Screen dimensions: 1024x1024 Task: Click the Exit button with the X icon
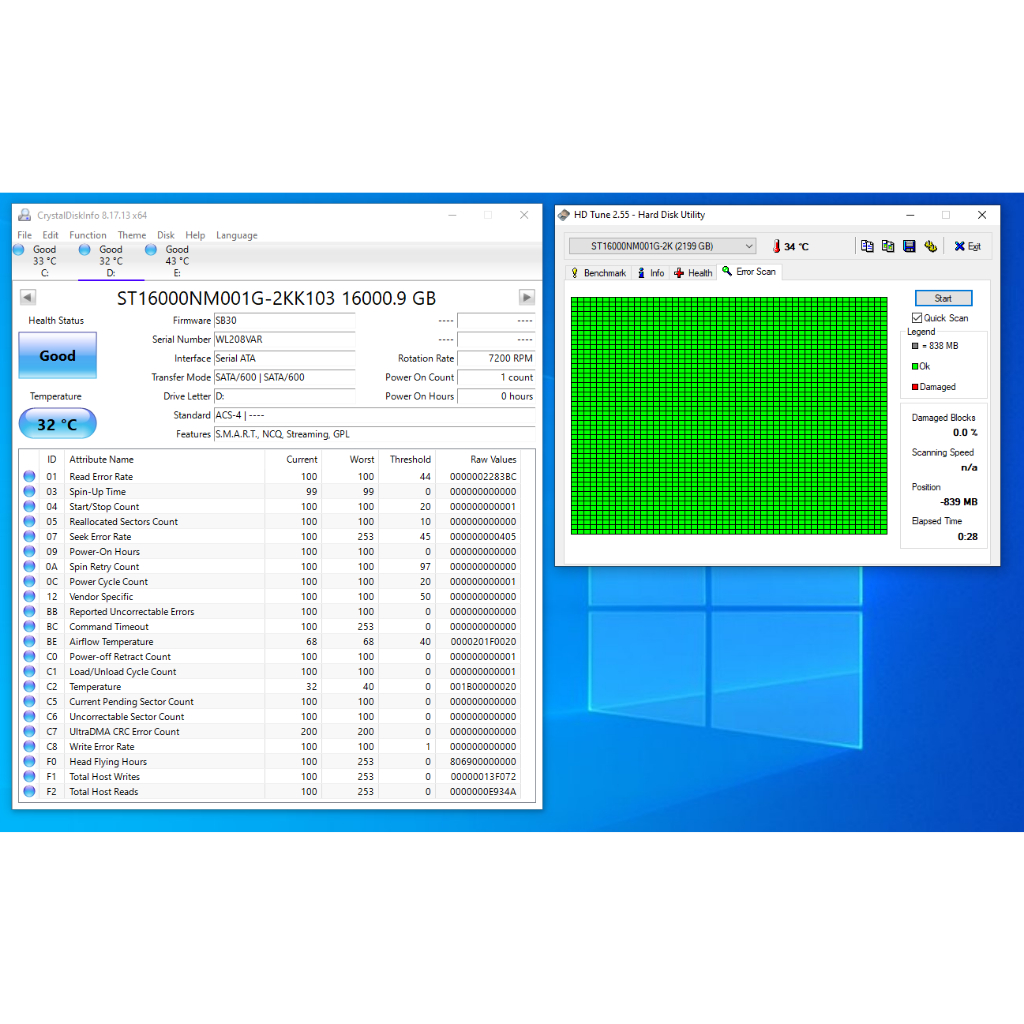(967, 246)
